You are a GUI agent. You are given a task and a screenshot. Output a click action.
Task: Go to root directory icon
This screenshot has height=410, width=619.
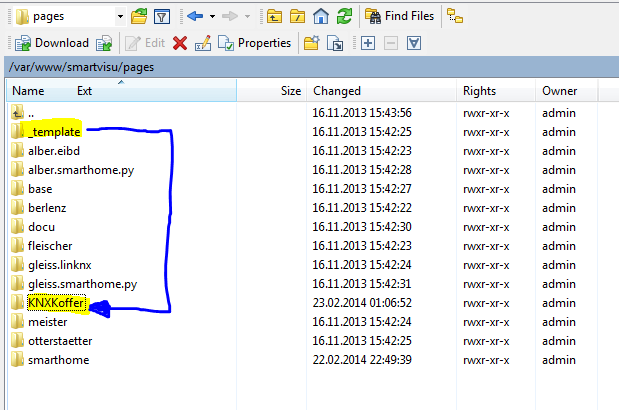coord(297,17)
